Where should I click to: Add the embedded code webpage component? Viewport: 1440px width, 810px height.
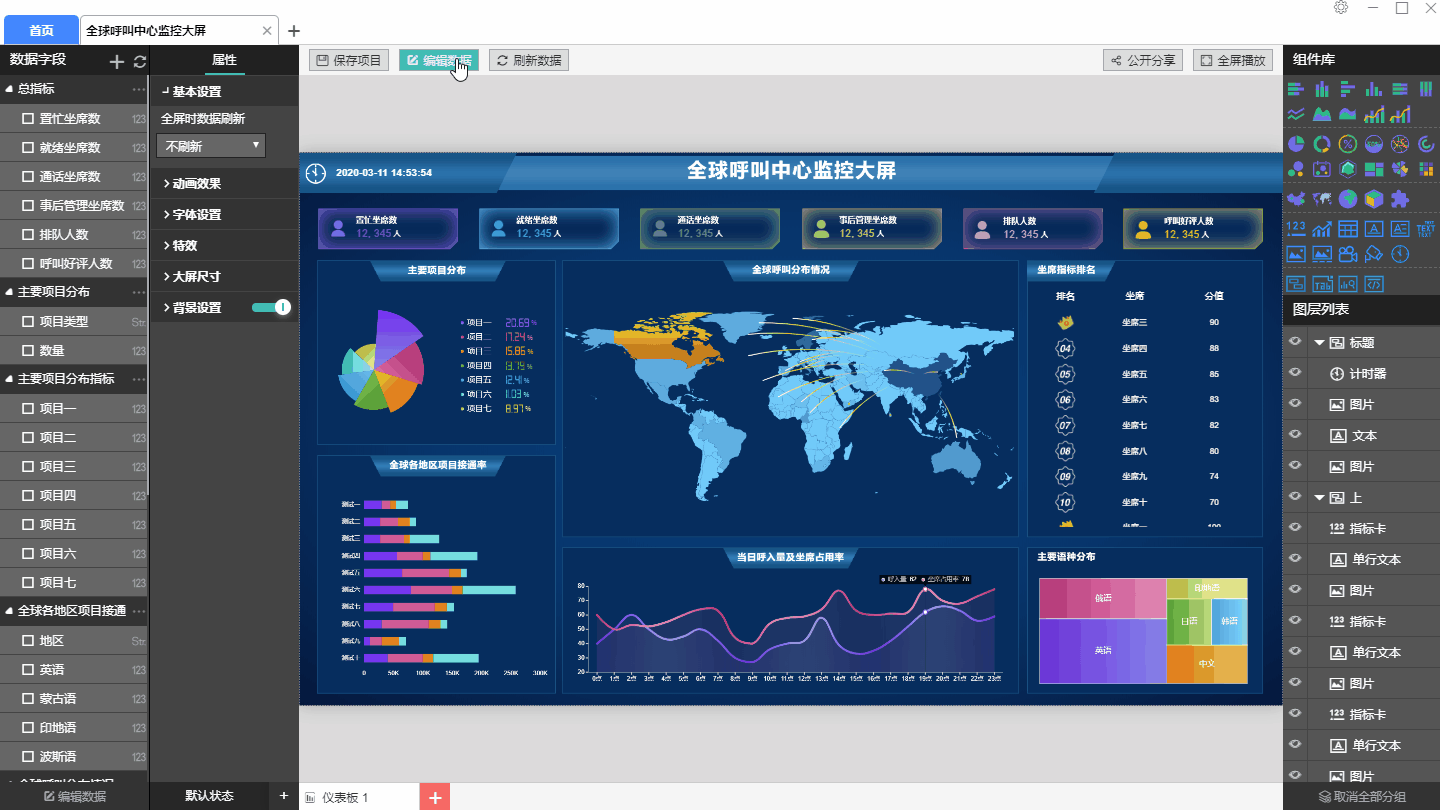tap(1374, 283)
